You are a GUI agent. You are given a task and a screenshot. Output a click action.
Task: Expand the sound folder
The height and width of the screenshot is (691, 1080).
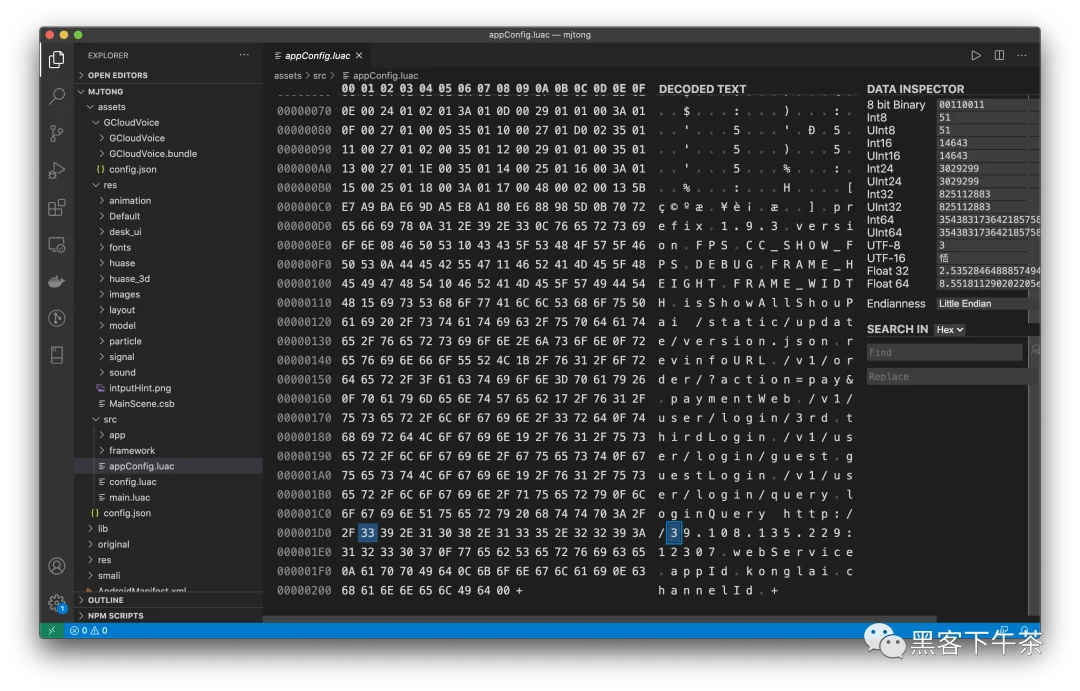[x=169, y=373]
